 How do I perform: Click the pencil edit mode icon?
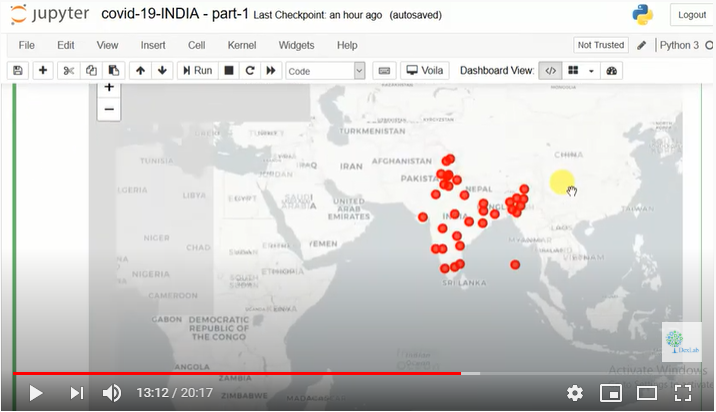click(642, 45)
